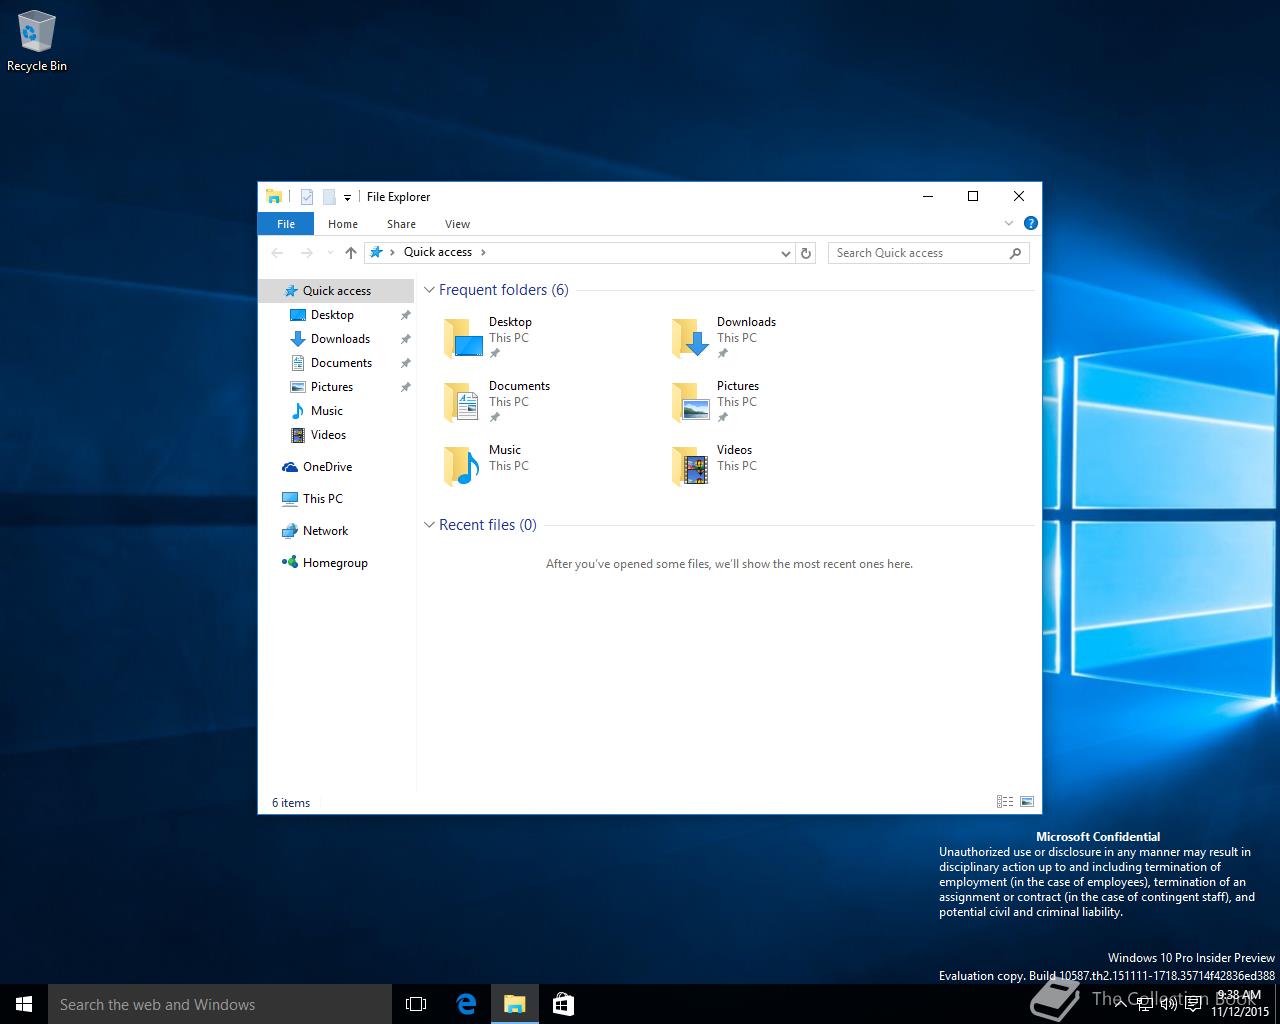
Task: Select the Pictures folder icon in Frequent folders
Action: pos(691,402)
